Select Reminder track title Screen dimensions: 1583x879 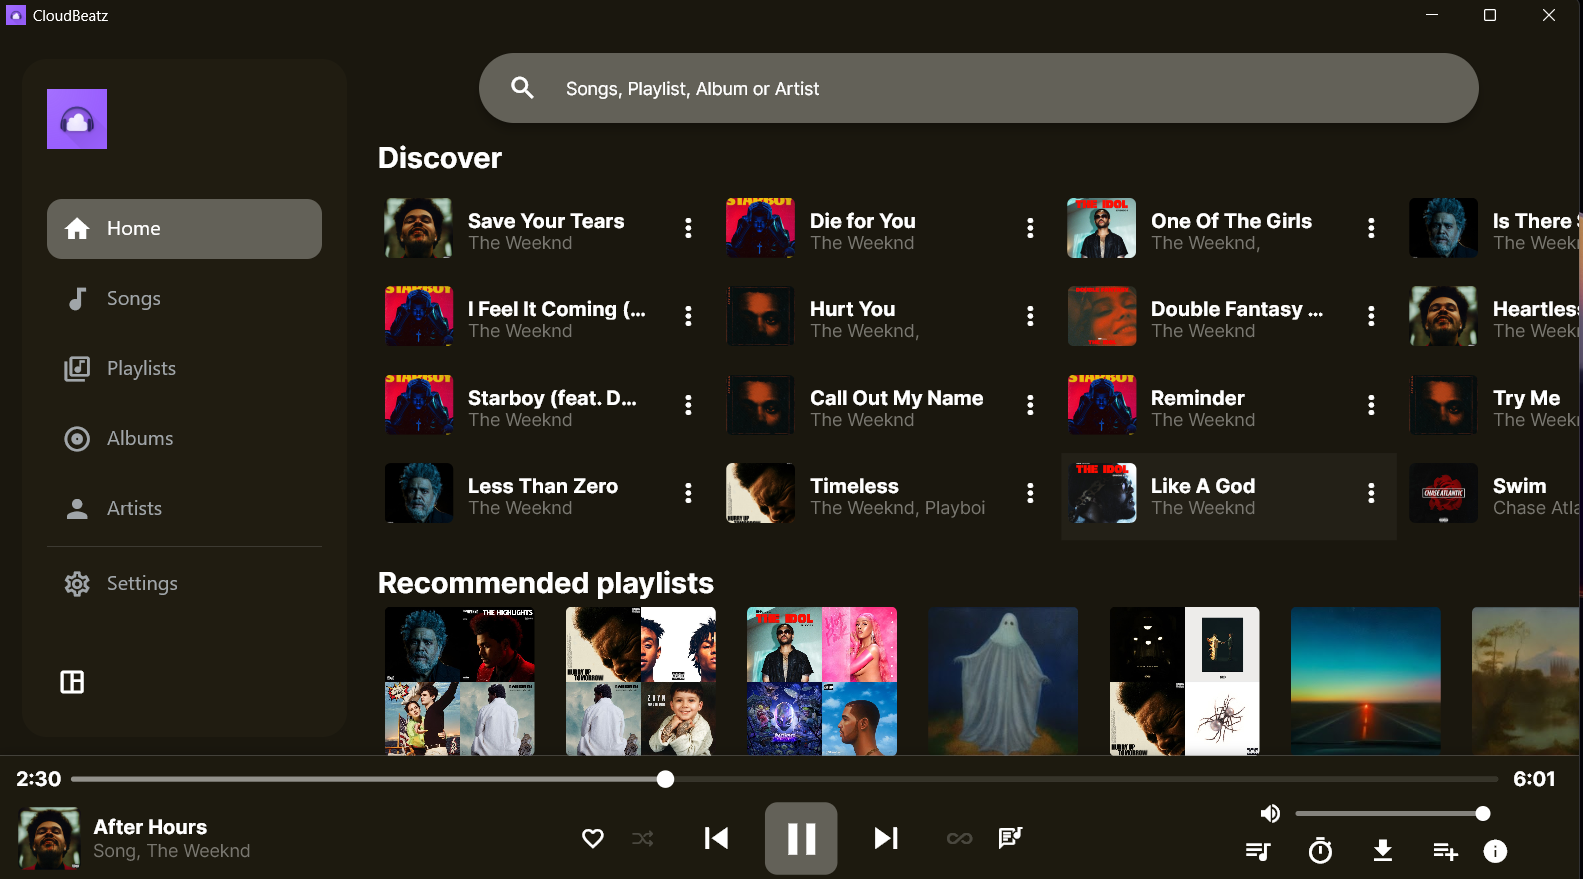point(1197,398)
